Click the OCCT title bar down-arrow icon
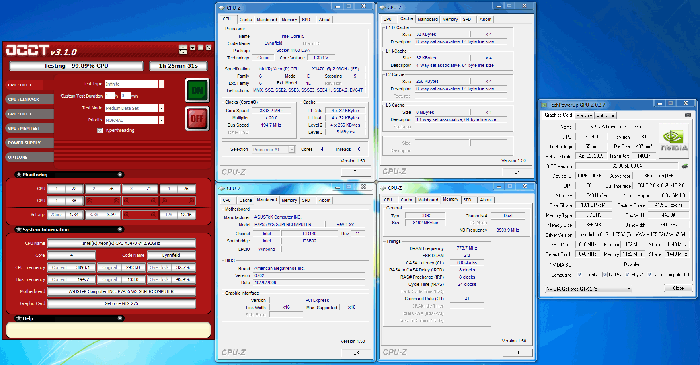 coord(192,48)
